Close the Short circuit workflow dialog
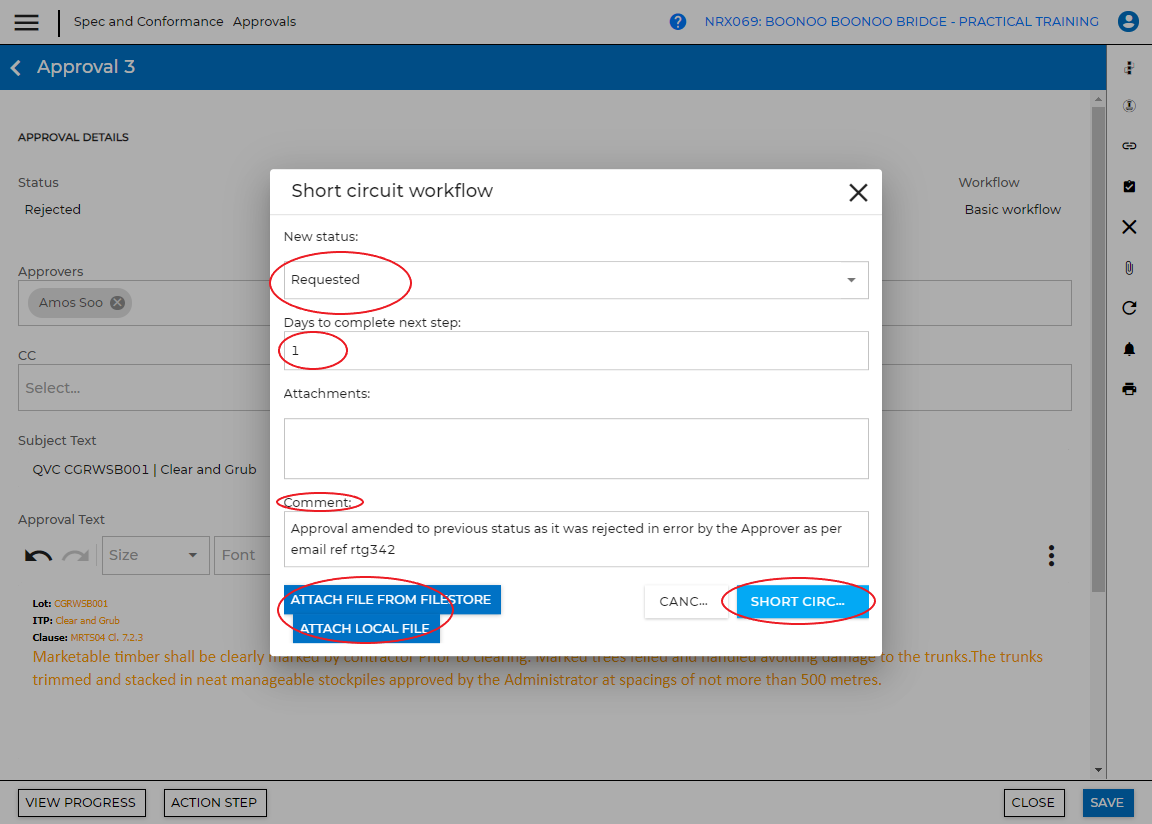The height and width of the screenshot is (824, 1152). click(858, 193)
